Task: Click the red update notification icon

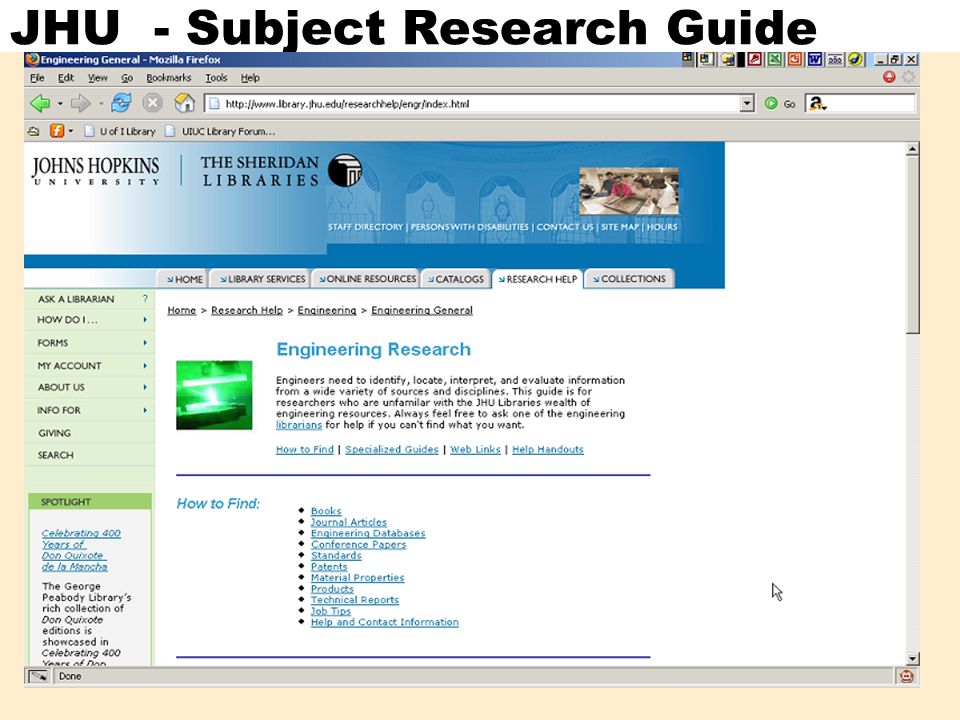Action: 889,77
